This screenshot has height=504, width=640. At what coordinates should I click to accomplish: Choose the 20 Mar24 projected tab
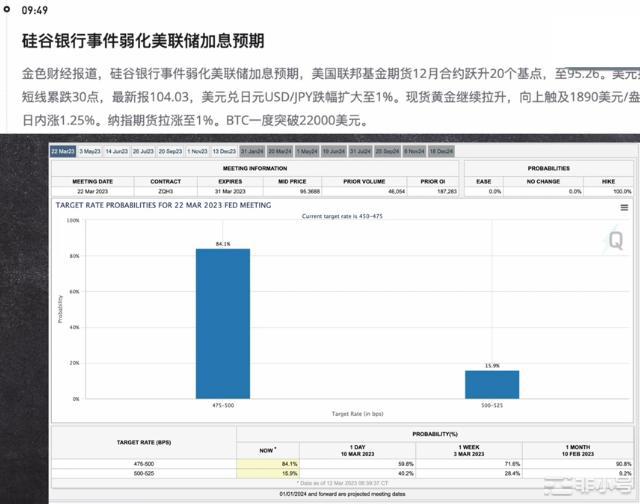click(x=280, y=151)
